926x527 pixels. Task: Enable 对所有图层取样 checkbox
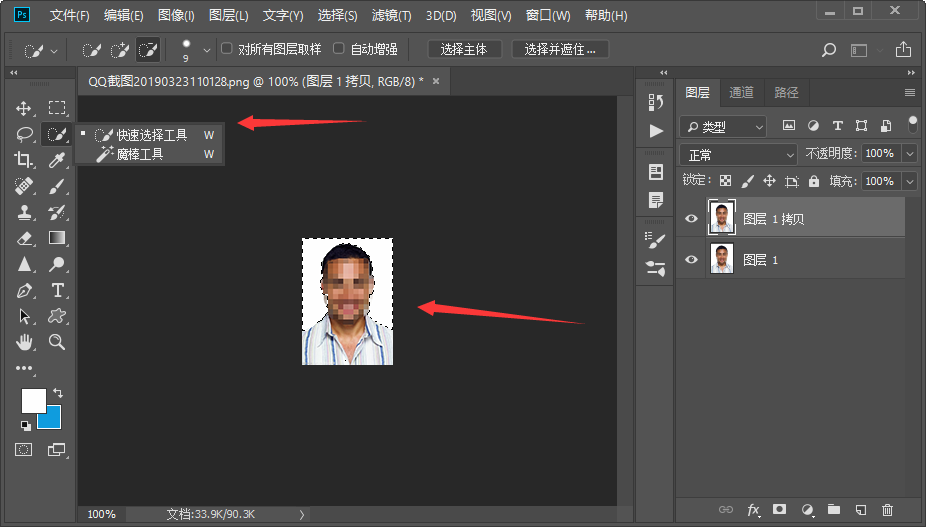pos(226,49)
